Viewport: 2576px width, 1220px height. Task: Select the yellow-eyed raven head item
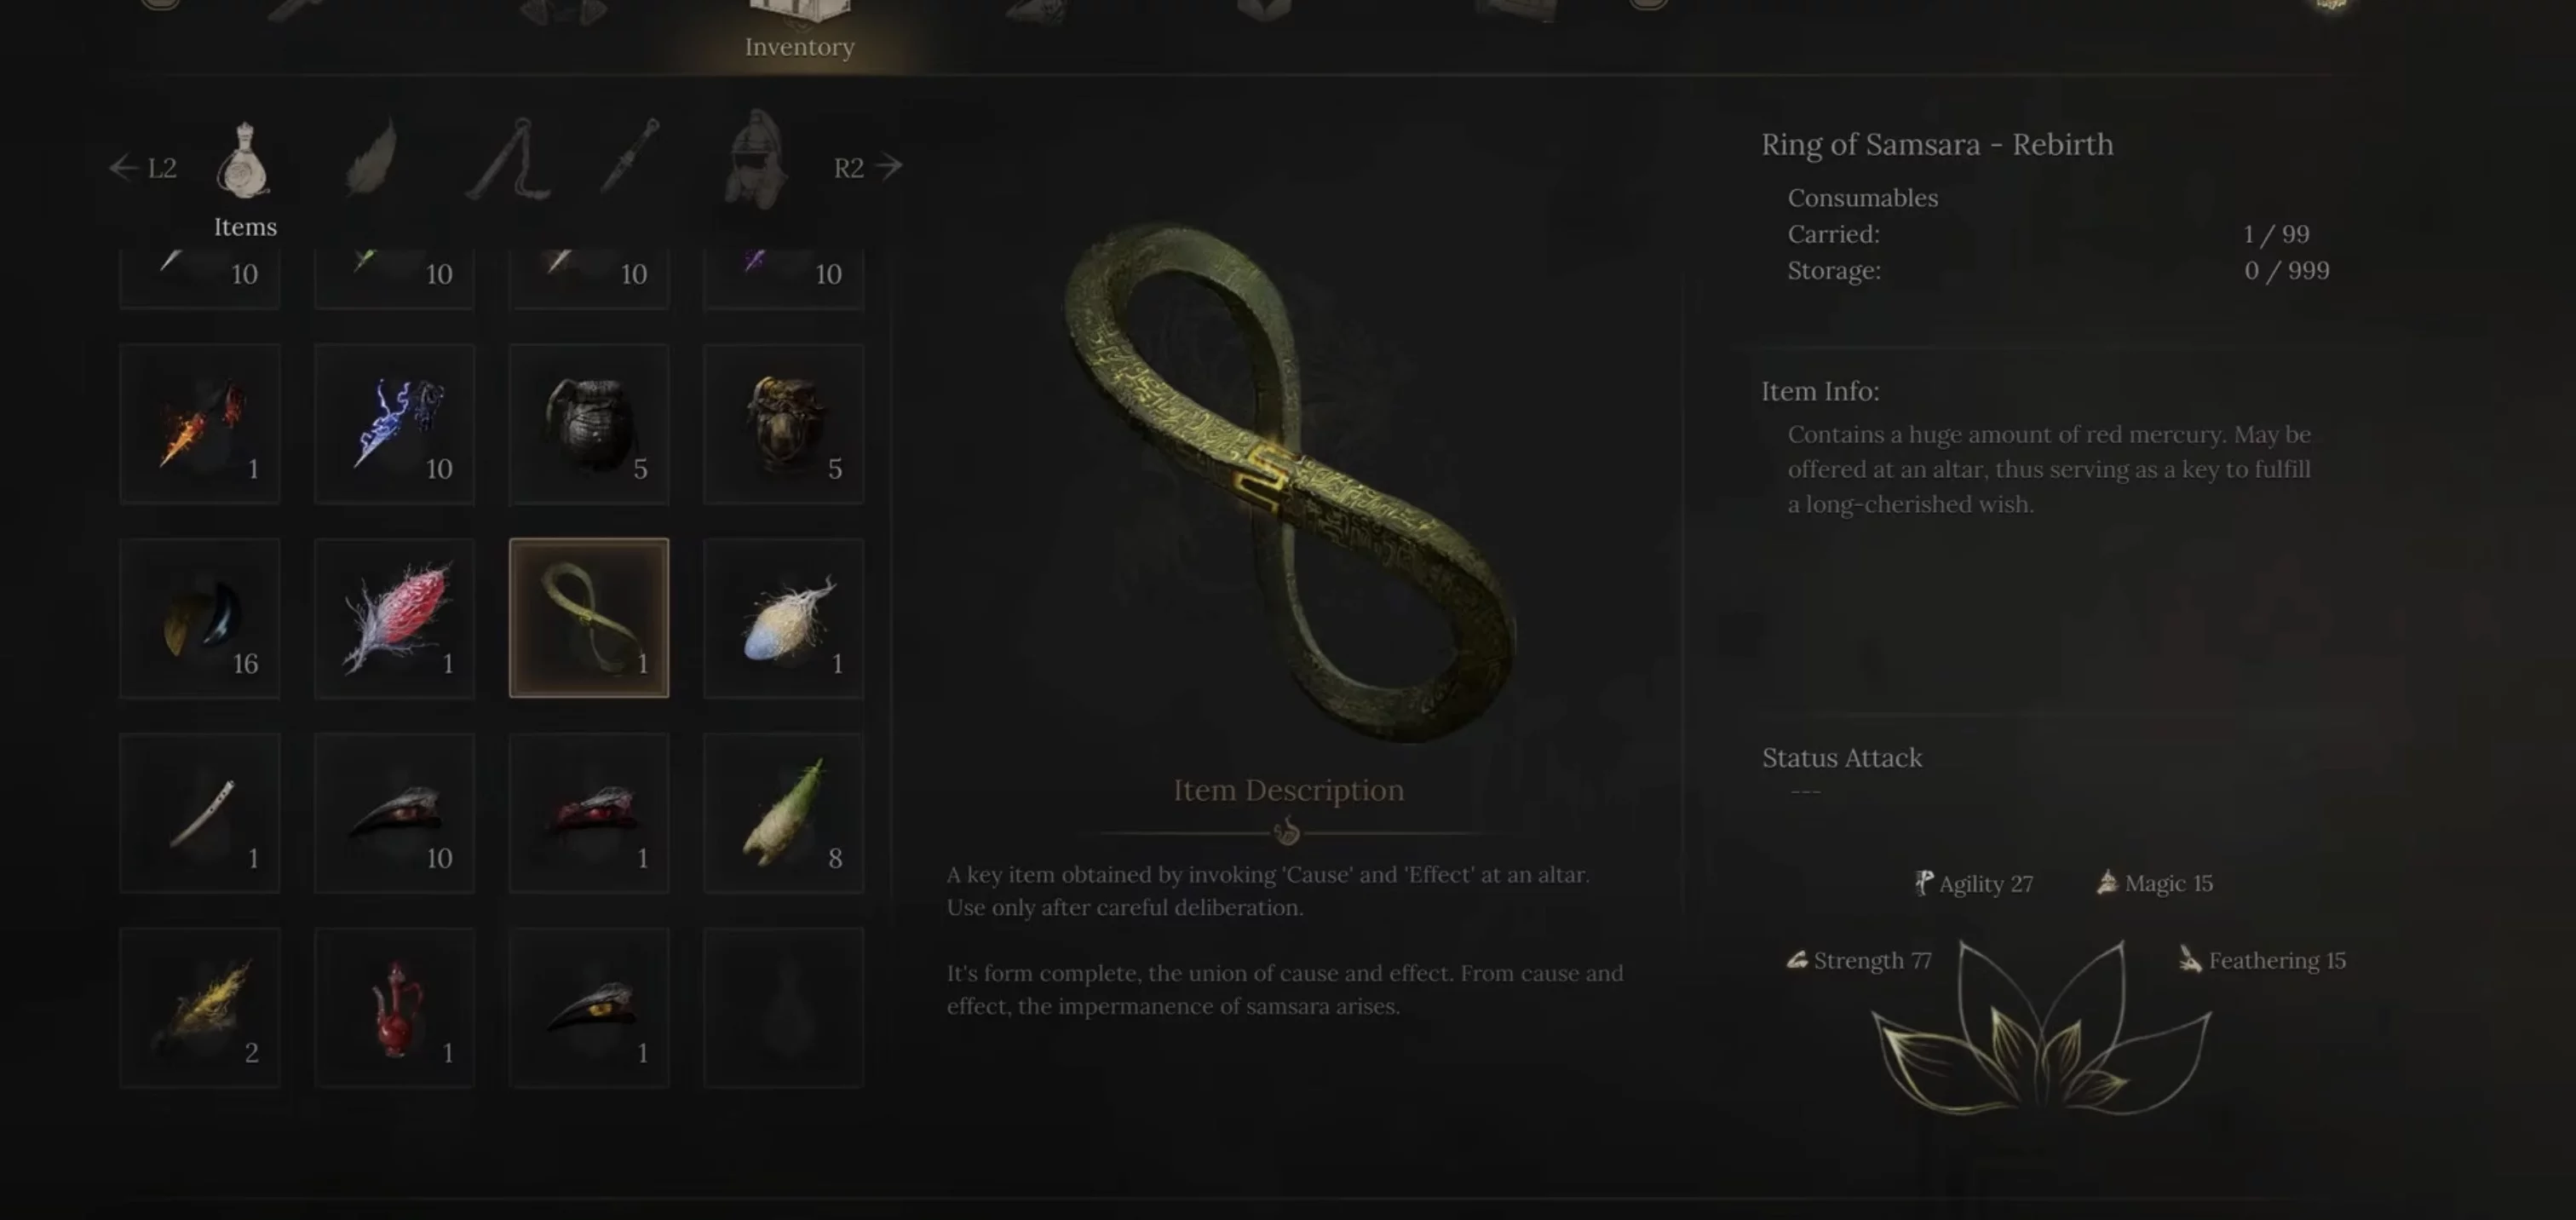tap(589, 1008)
